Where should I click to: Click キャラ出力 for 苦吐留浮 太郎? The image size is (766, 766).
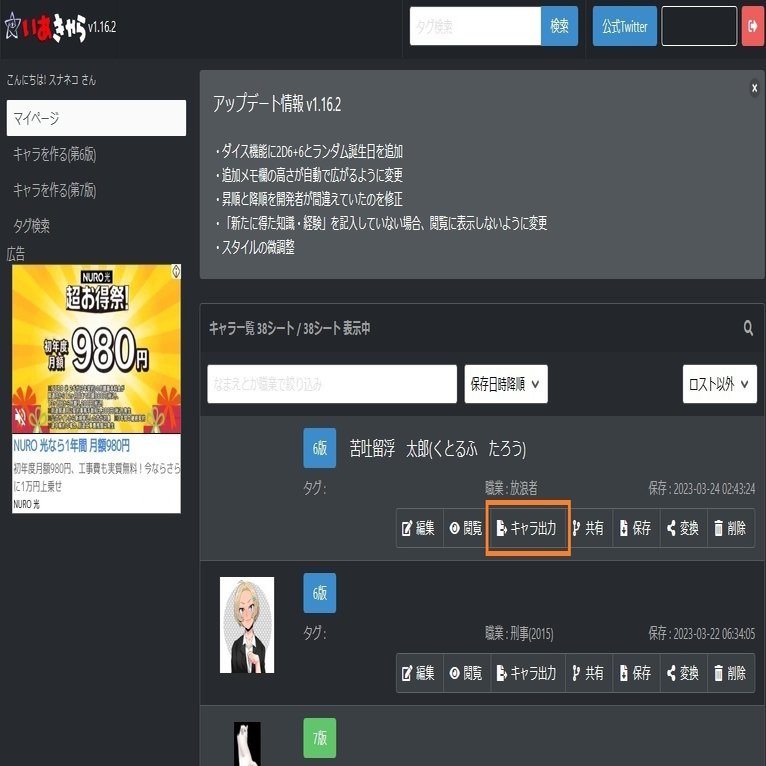528,528
